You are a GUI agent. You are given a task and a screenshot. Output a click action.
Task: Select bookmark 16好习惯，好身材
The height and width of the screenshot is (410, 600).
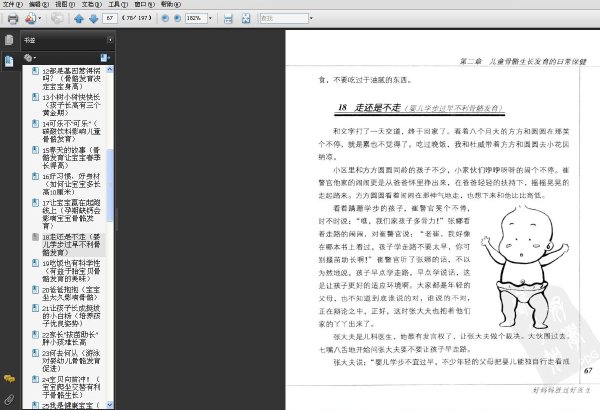[x=71, y=184]
